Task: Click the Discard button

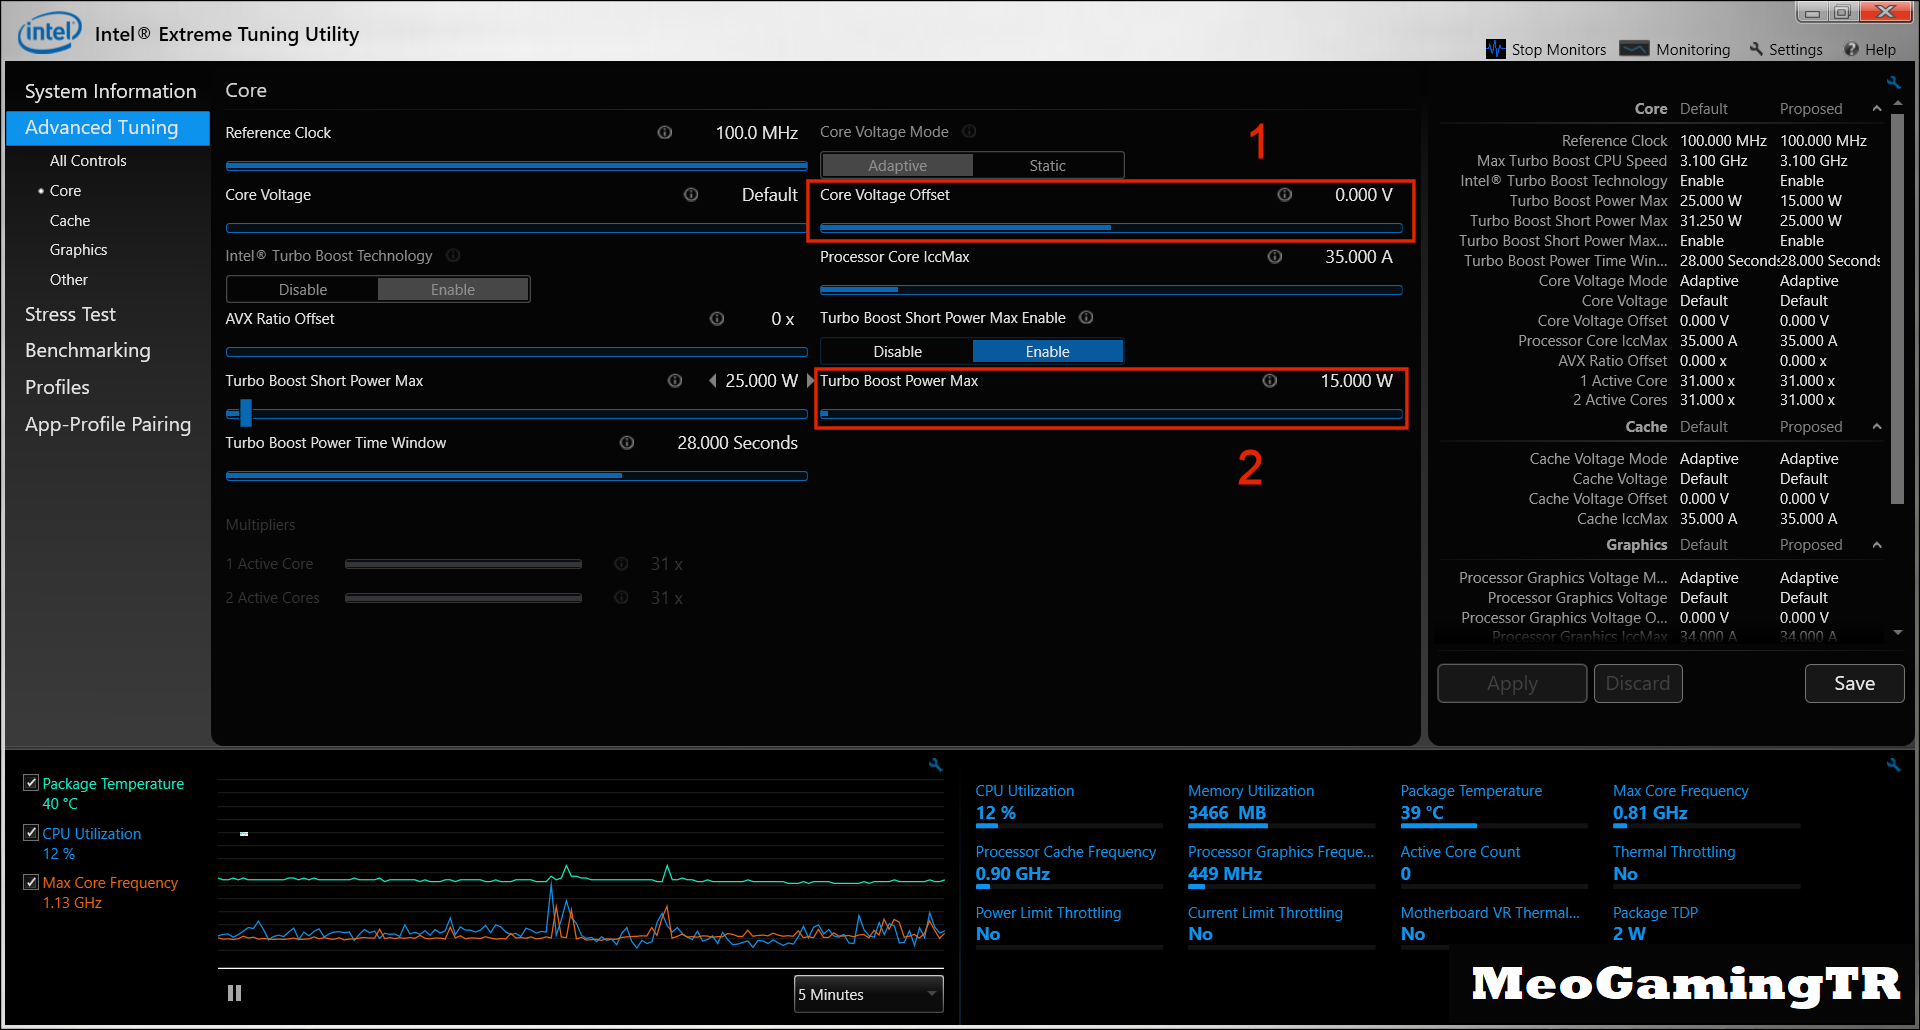Action: tap(1638, 683)
